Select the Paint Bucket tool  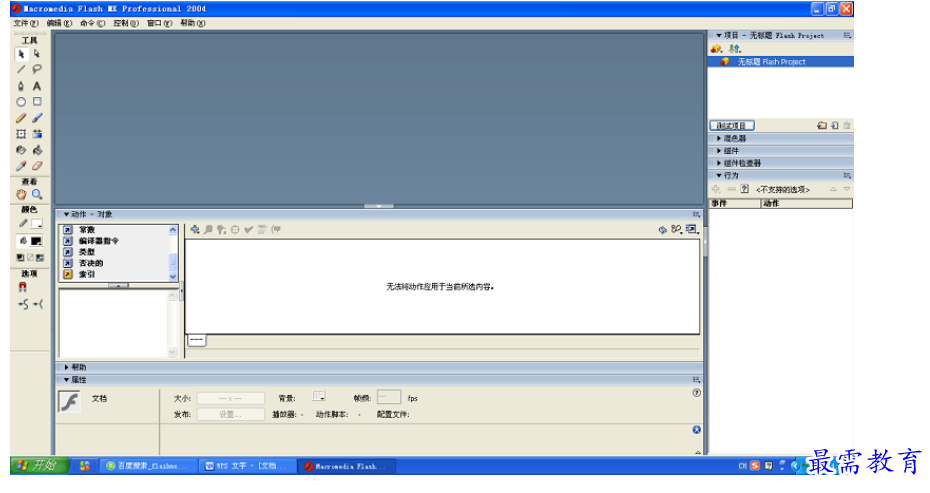click(x=37, y=150)
